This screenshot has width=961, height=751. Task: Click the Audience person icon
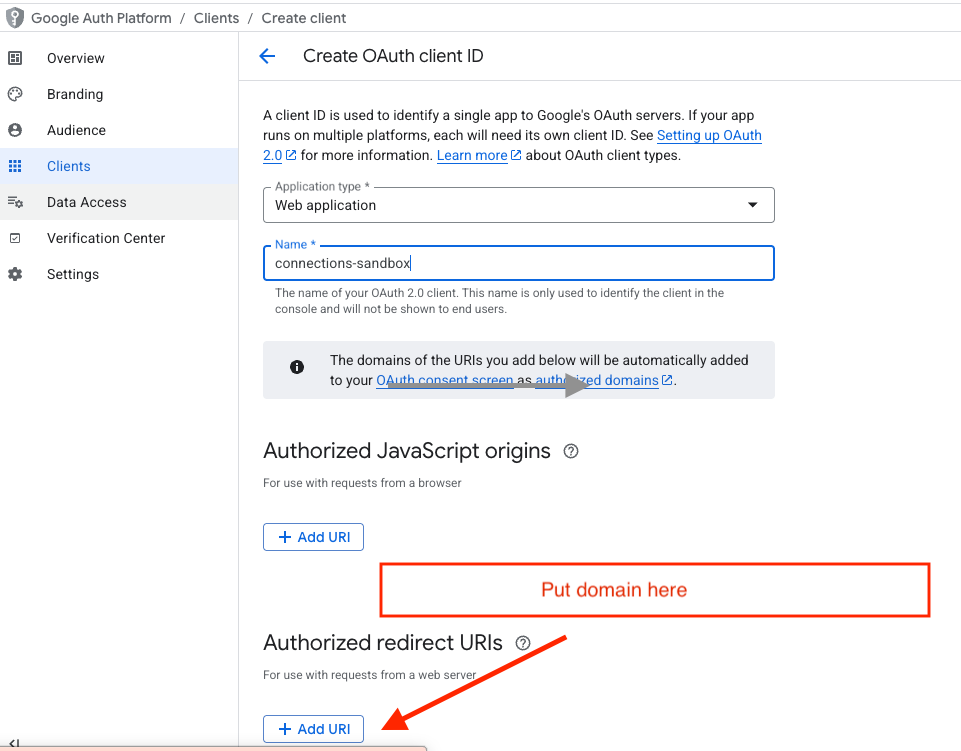point(15,130)
